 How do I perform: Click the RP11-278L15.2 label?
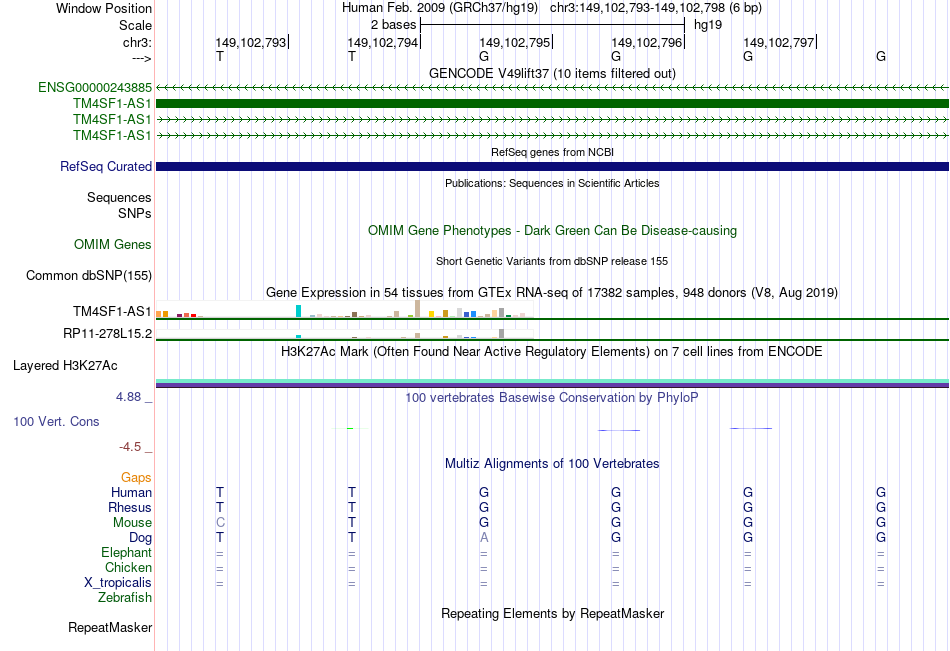108,333
